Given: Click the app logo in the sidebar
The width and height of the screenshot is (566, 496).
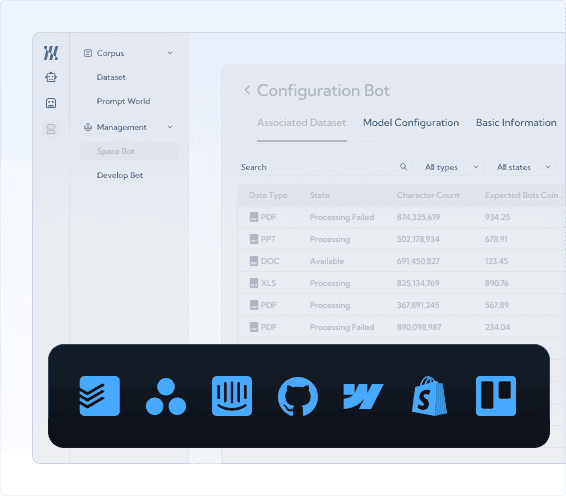Looking at the screenshot, I should click(x=51, y=53).
